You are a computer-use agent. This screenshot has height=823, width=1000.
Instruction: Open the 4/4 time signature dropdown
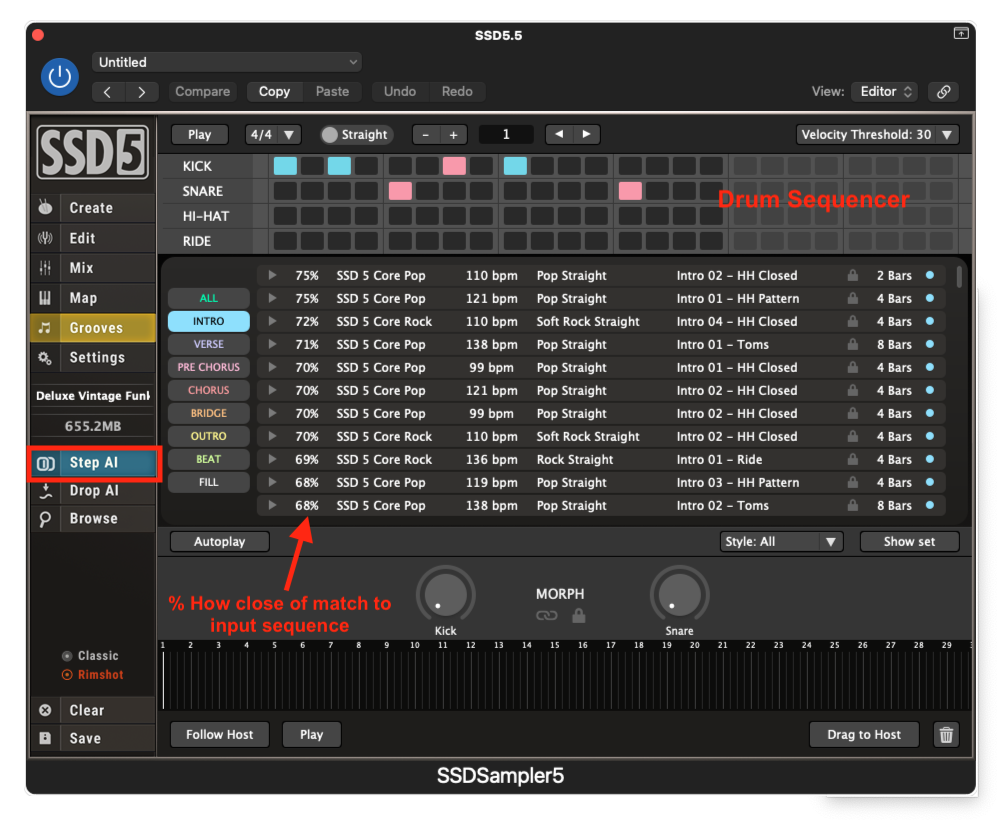273,135
